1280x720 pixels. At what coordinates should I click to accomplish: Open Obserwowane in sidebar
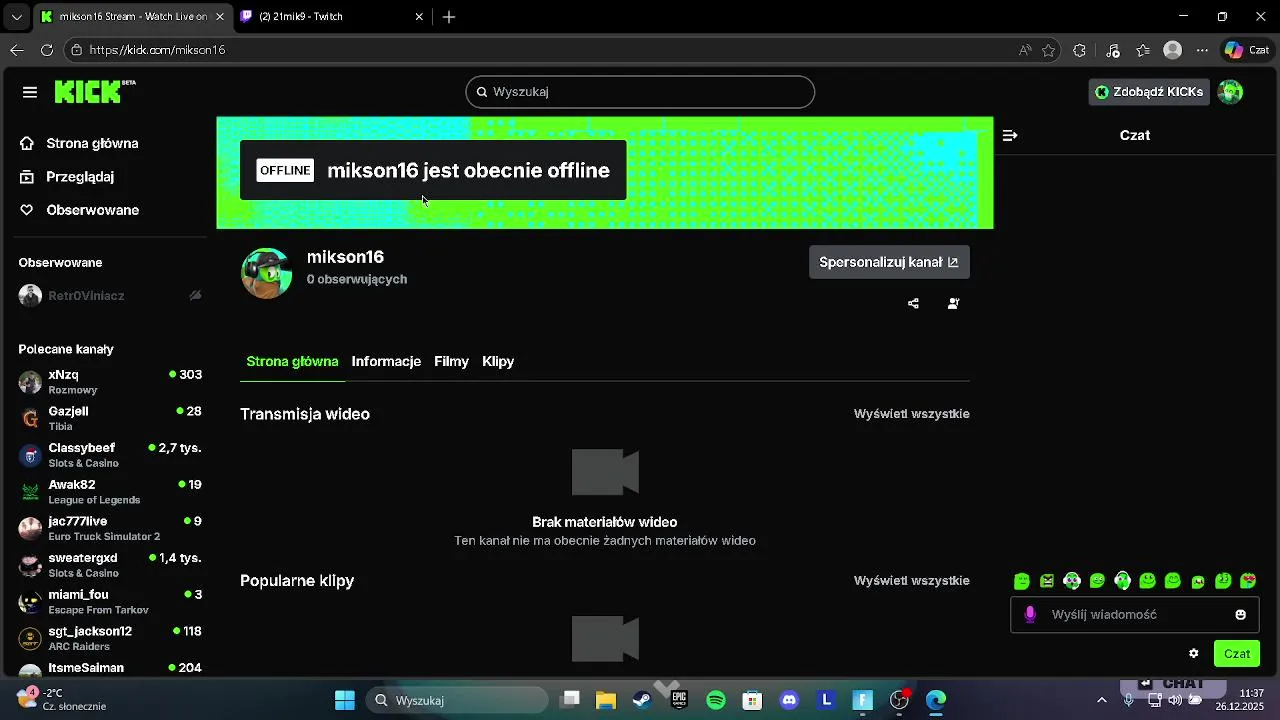(x=92, y=210)
